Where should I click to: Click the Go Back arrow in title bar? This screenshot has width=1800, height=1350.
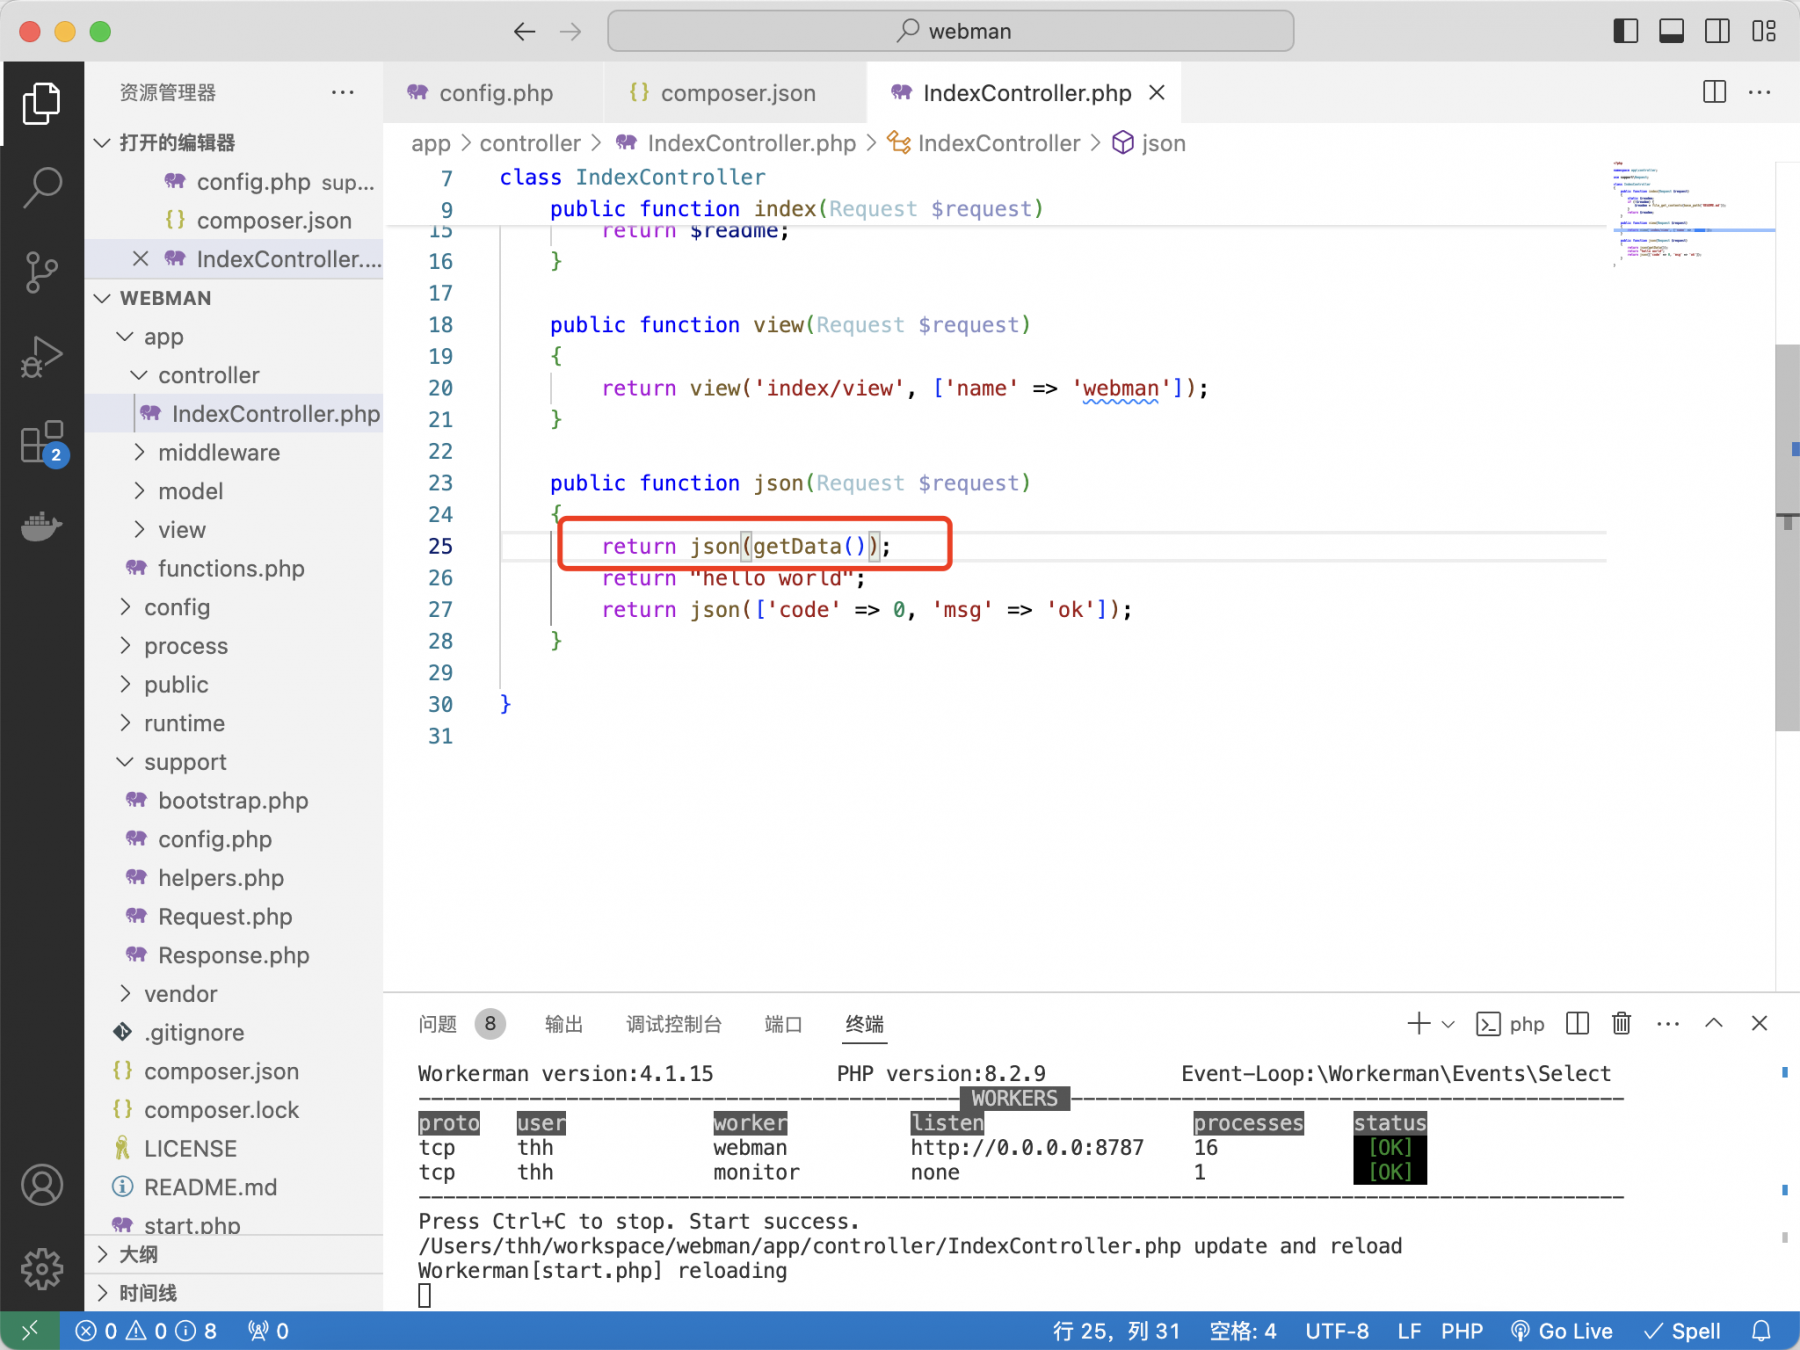(x=524, y=32)
